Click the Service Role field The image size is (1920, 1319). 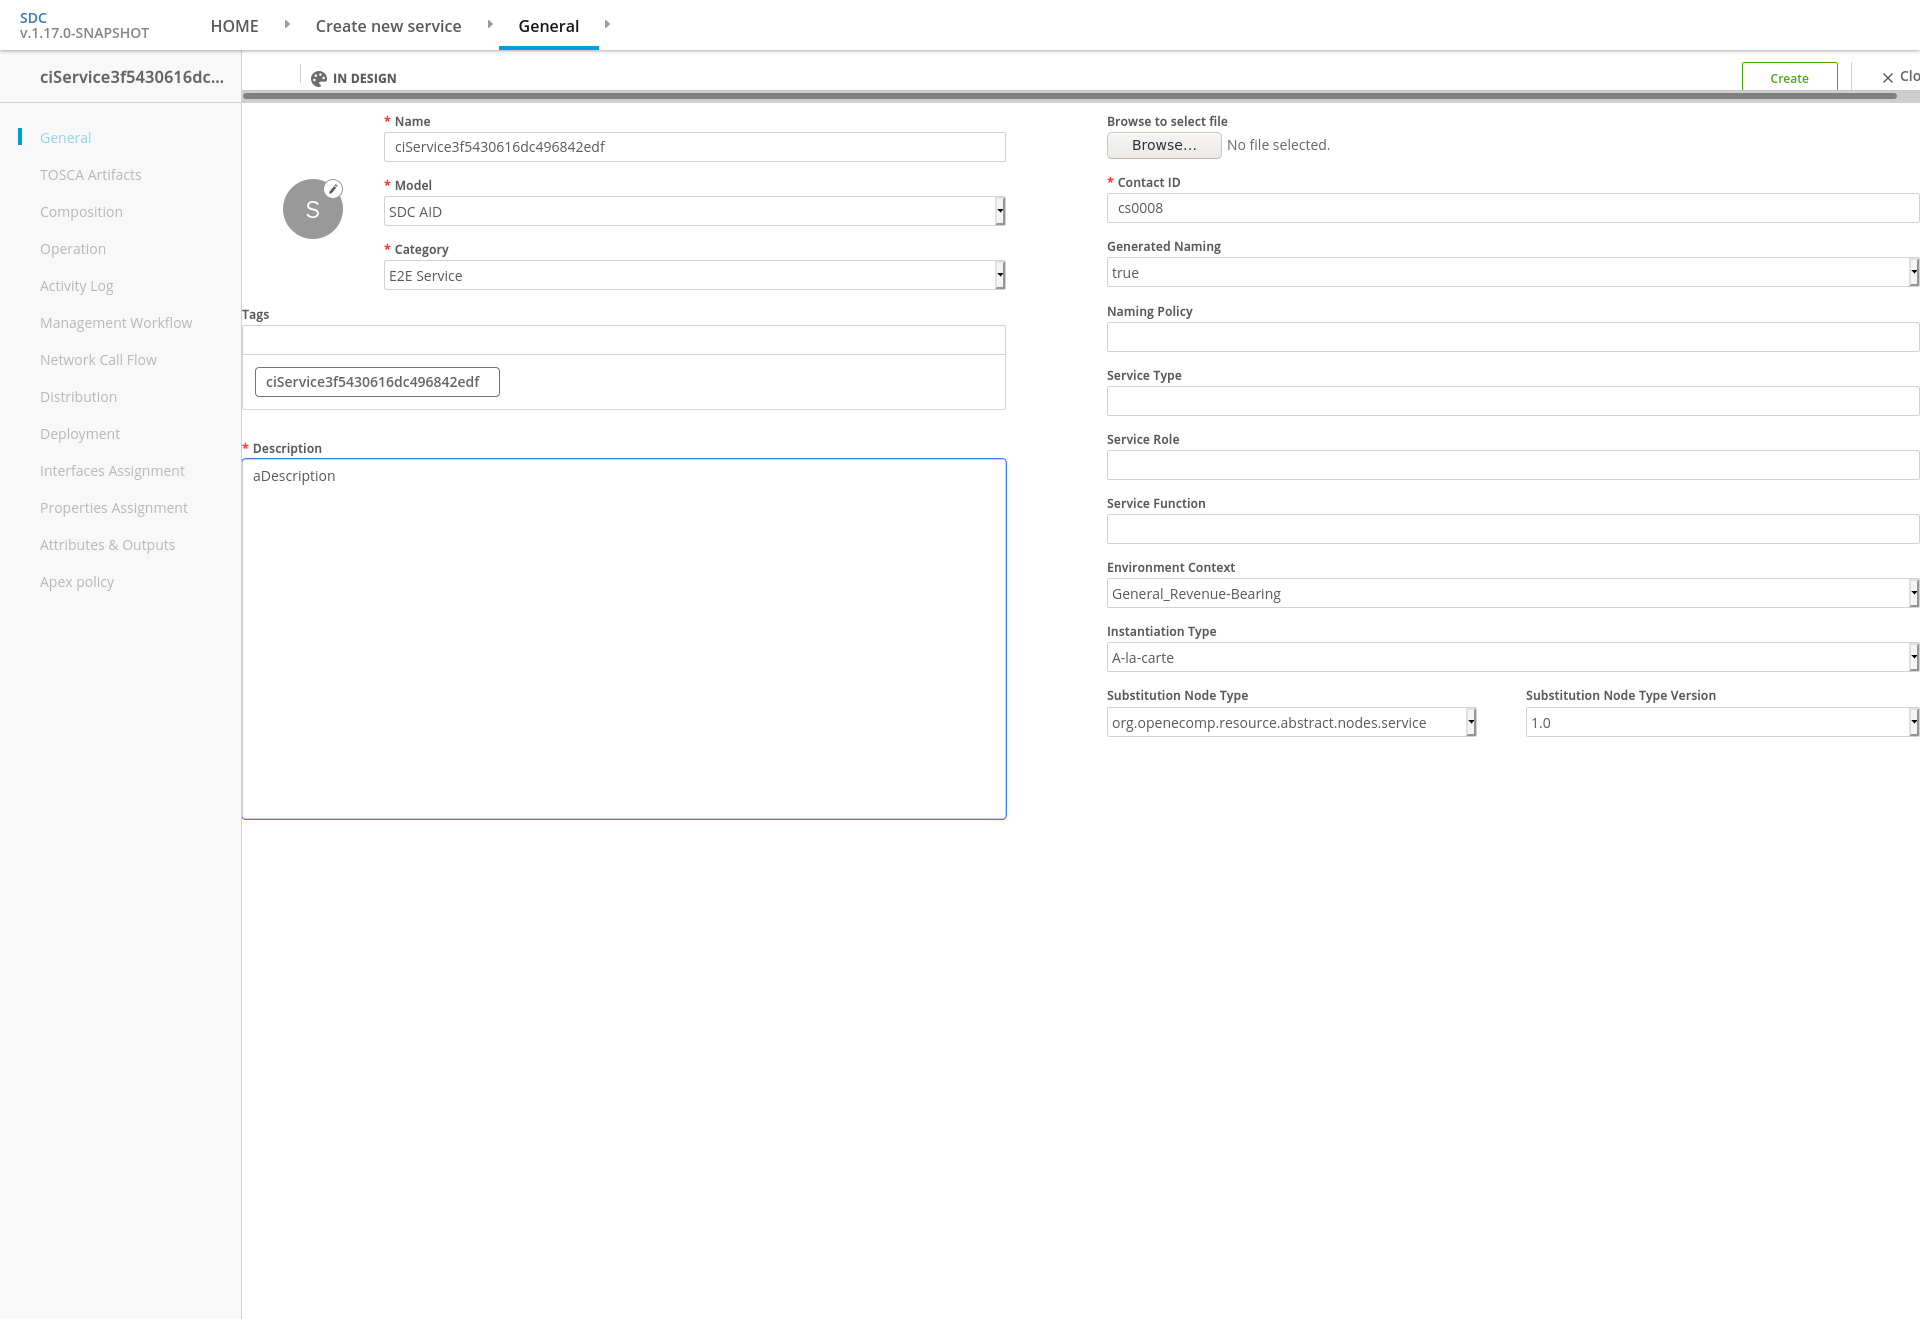pos(1512,465)
